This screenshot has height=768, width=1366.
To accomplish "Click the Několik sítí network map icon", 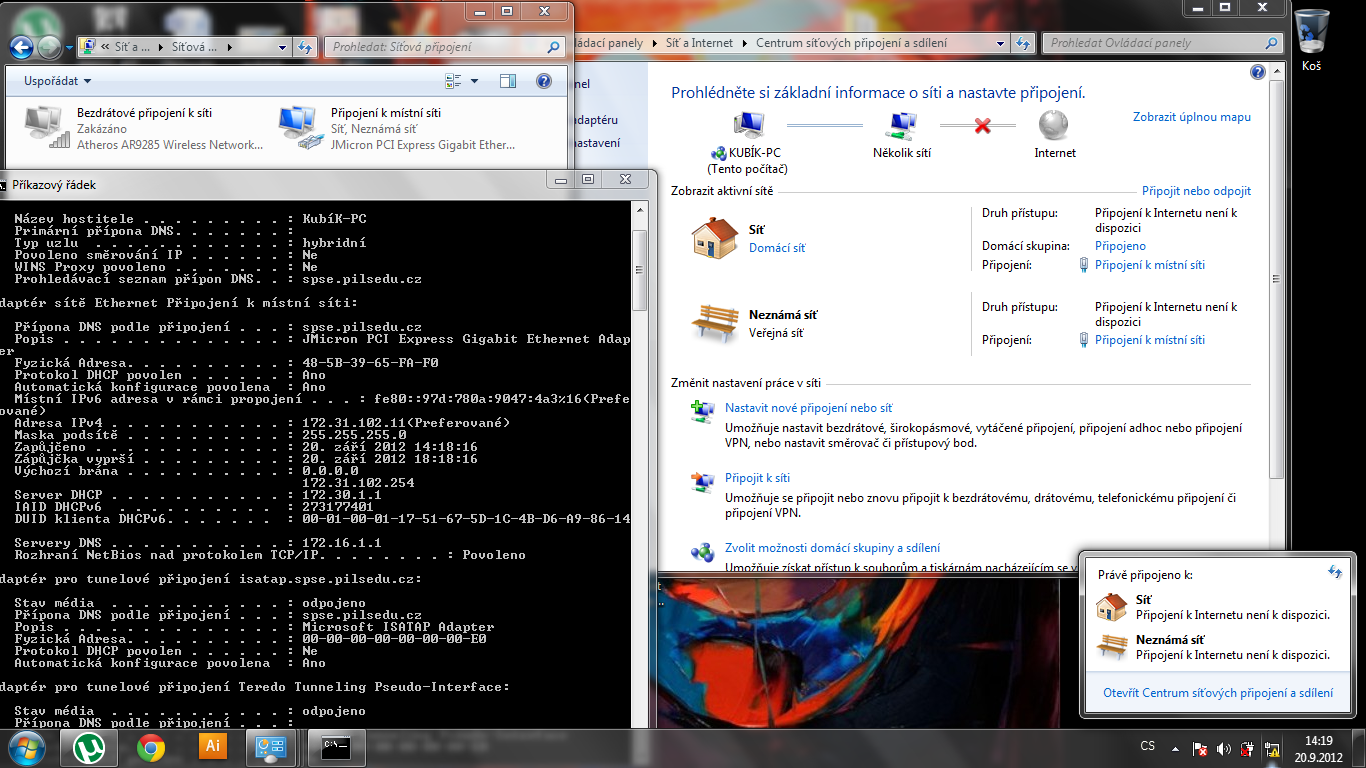I will point(901,126).
